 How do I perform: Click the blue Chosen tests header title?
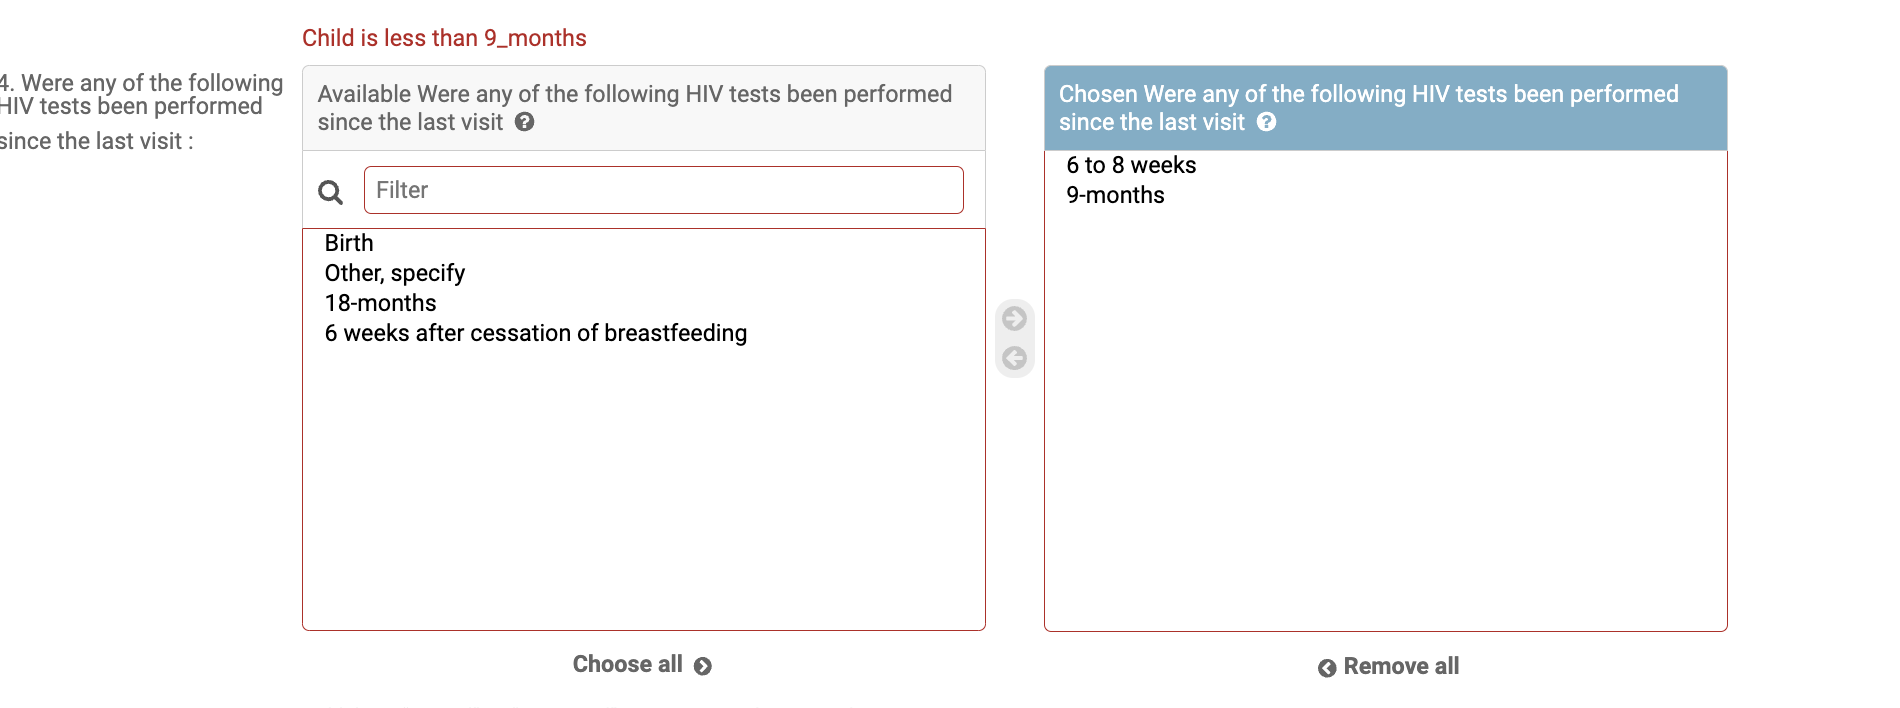tap(1368, 108)
